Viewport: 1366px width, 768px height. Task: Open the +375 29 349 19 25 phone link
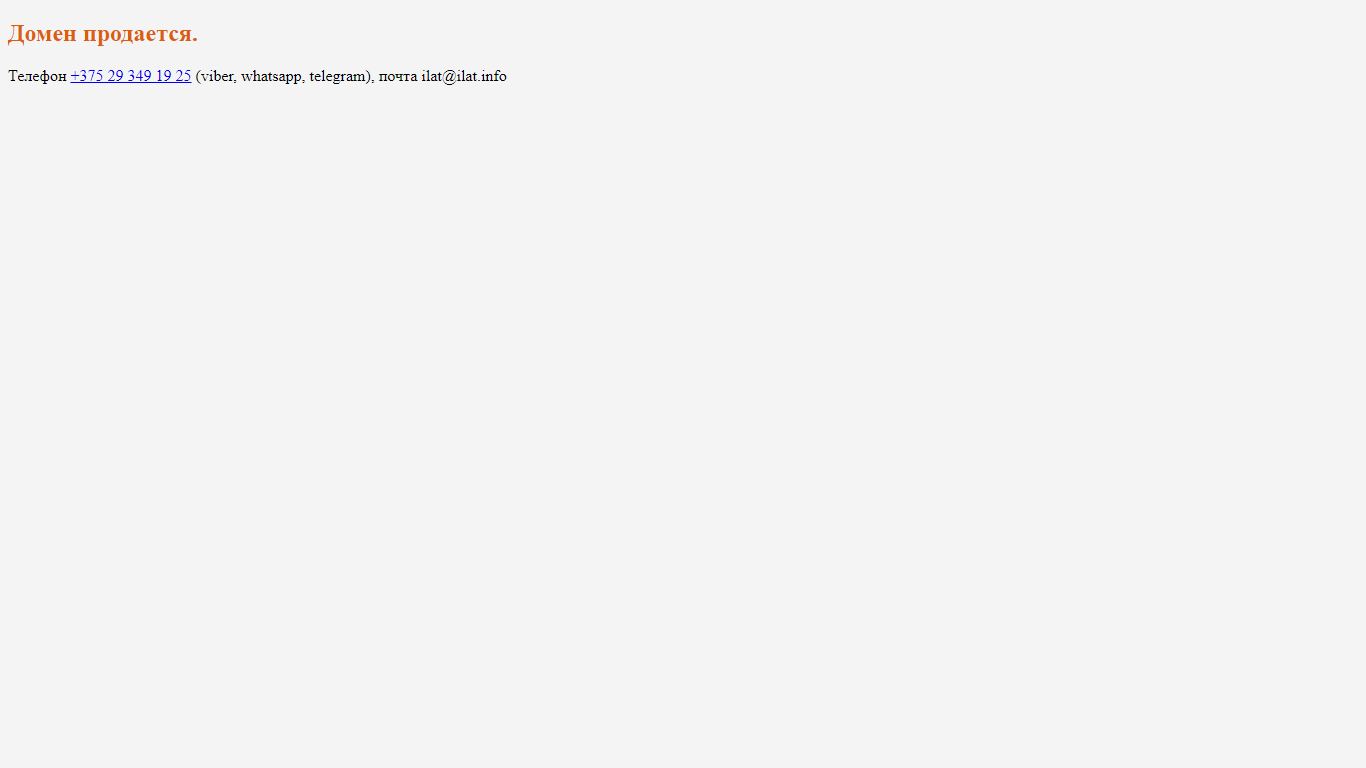click(x=131, y=76)
